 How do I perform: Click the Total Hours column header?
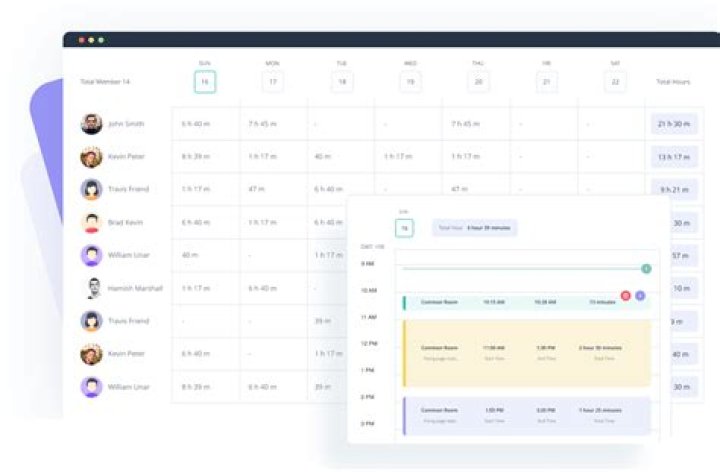point(673,82)
